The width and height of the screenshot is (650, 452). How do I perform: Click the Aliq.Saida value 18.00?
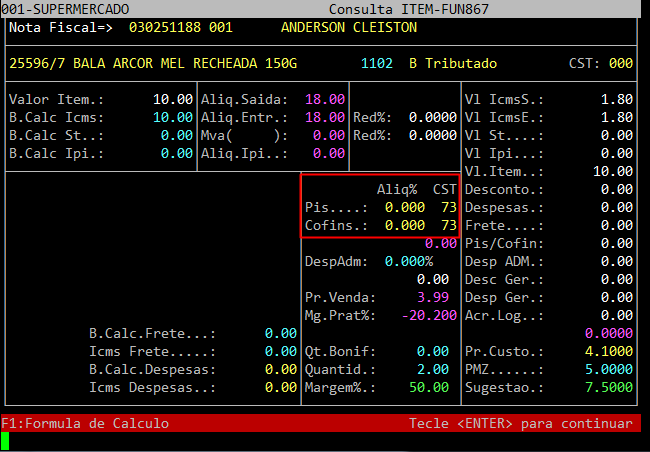(x=325, y=100)
